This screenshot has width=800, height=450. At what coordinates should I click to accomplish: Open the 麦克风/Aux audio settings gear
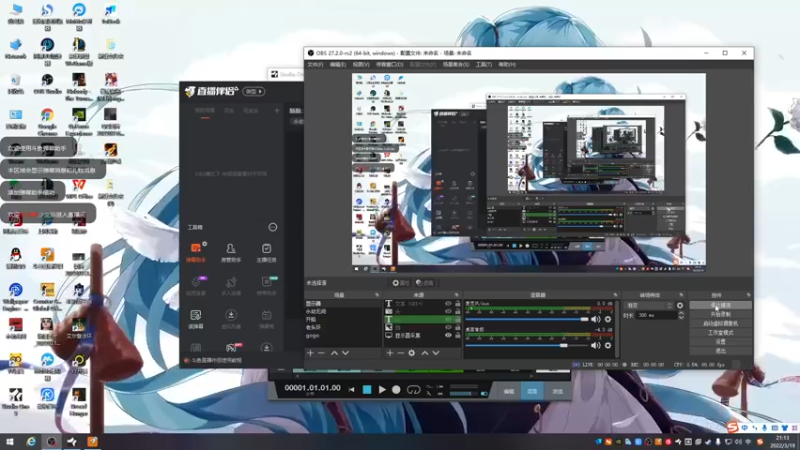pos(608,319)
